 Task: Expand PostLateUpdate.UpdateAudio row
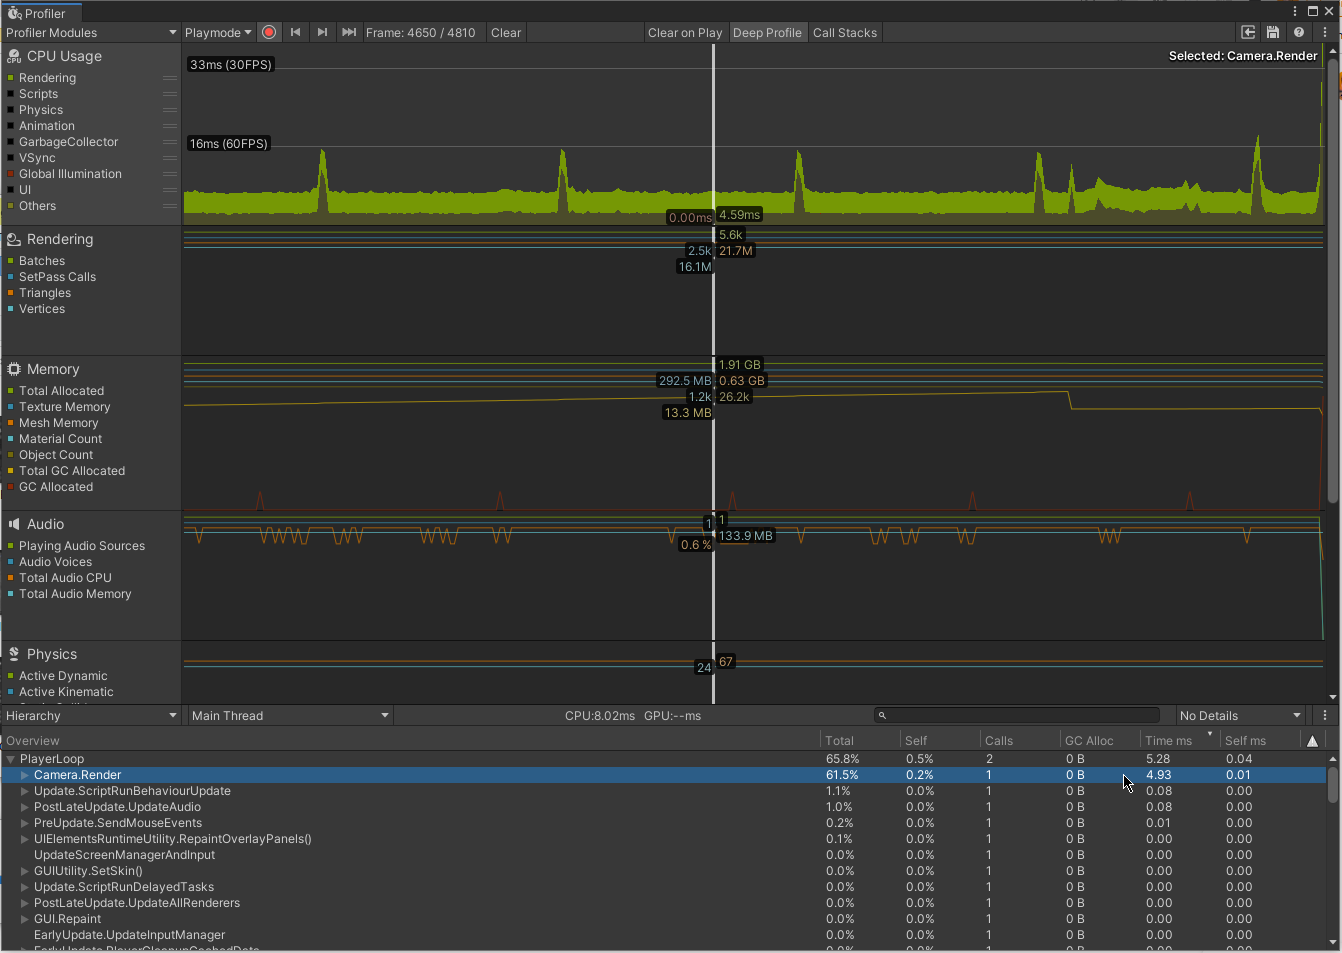[x=25, y=807]
